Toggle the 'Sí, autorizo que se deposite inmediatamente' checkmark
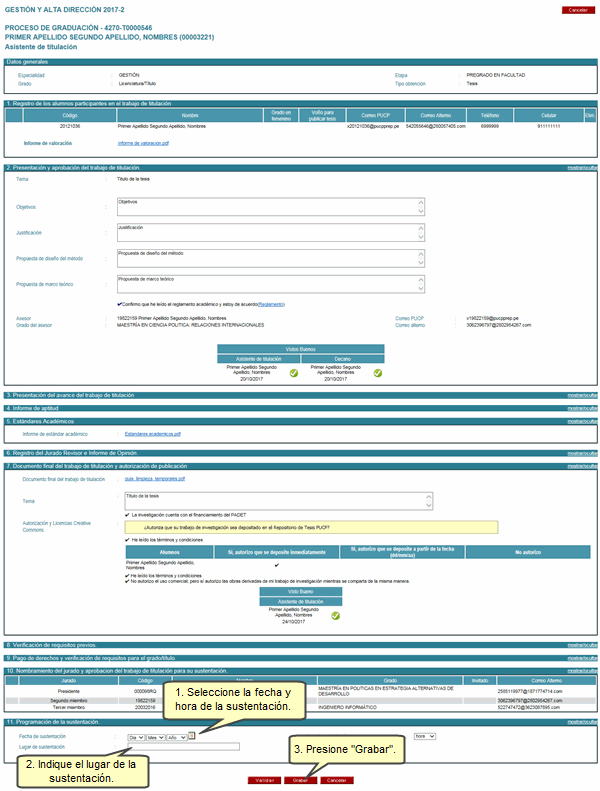This screenshot has height=791, width=600. tap(277, 565)
